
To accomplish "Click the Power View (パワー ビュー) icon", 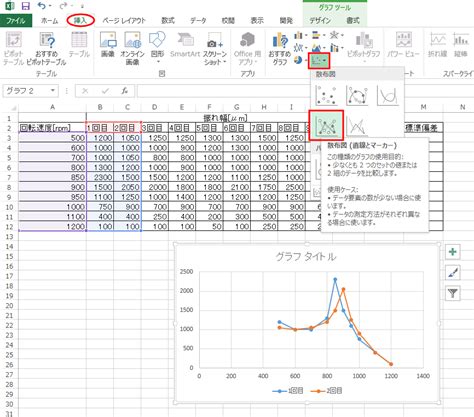I will (x=403, y=45).
